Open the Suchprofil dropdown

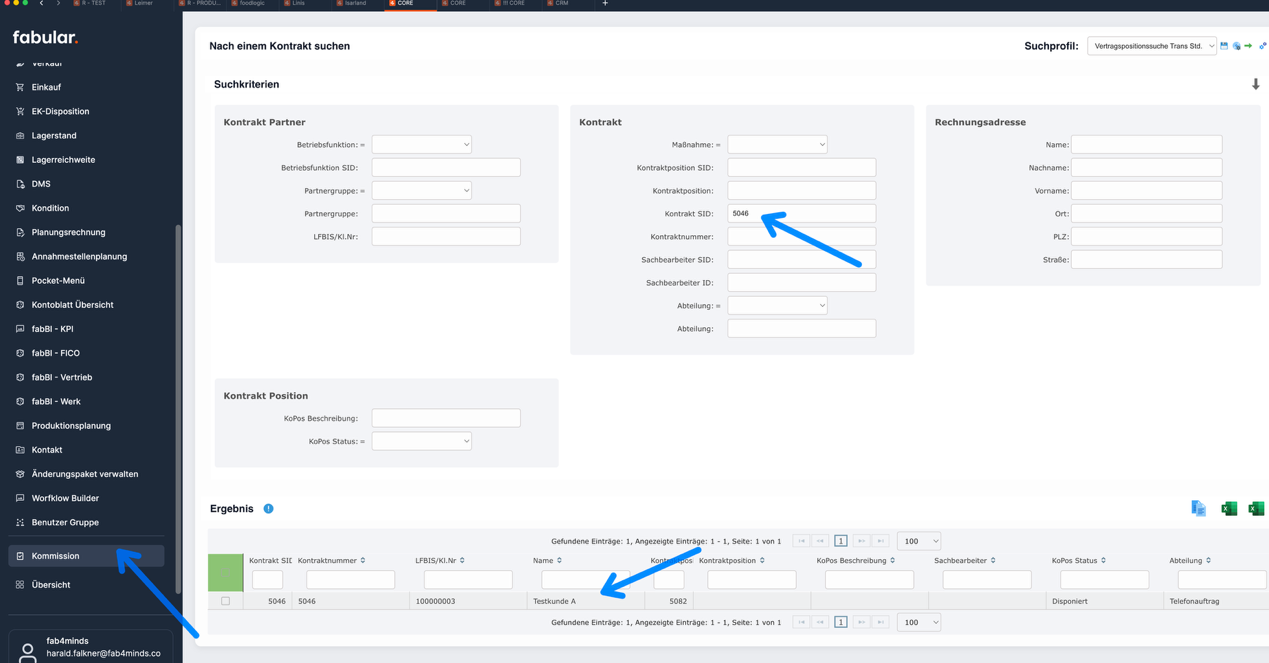pyautogui.click(x=1151, y=46)
